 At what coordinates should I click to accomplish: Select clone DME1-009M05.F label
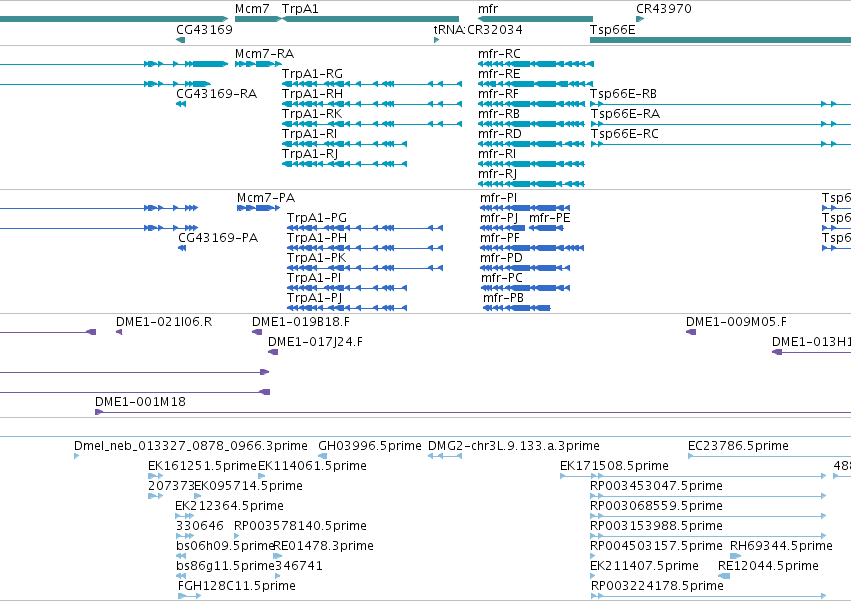coord(736,321)
